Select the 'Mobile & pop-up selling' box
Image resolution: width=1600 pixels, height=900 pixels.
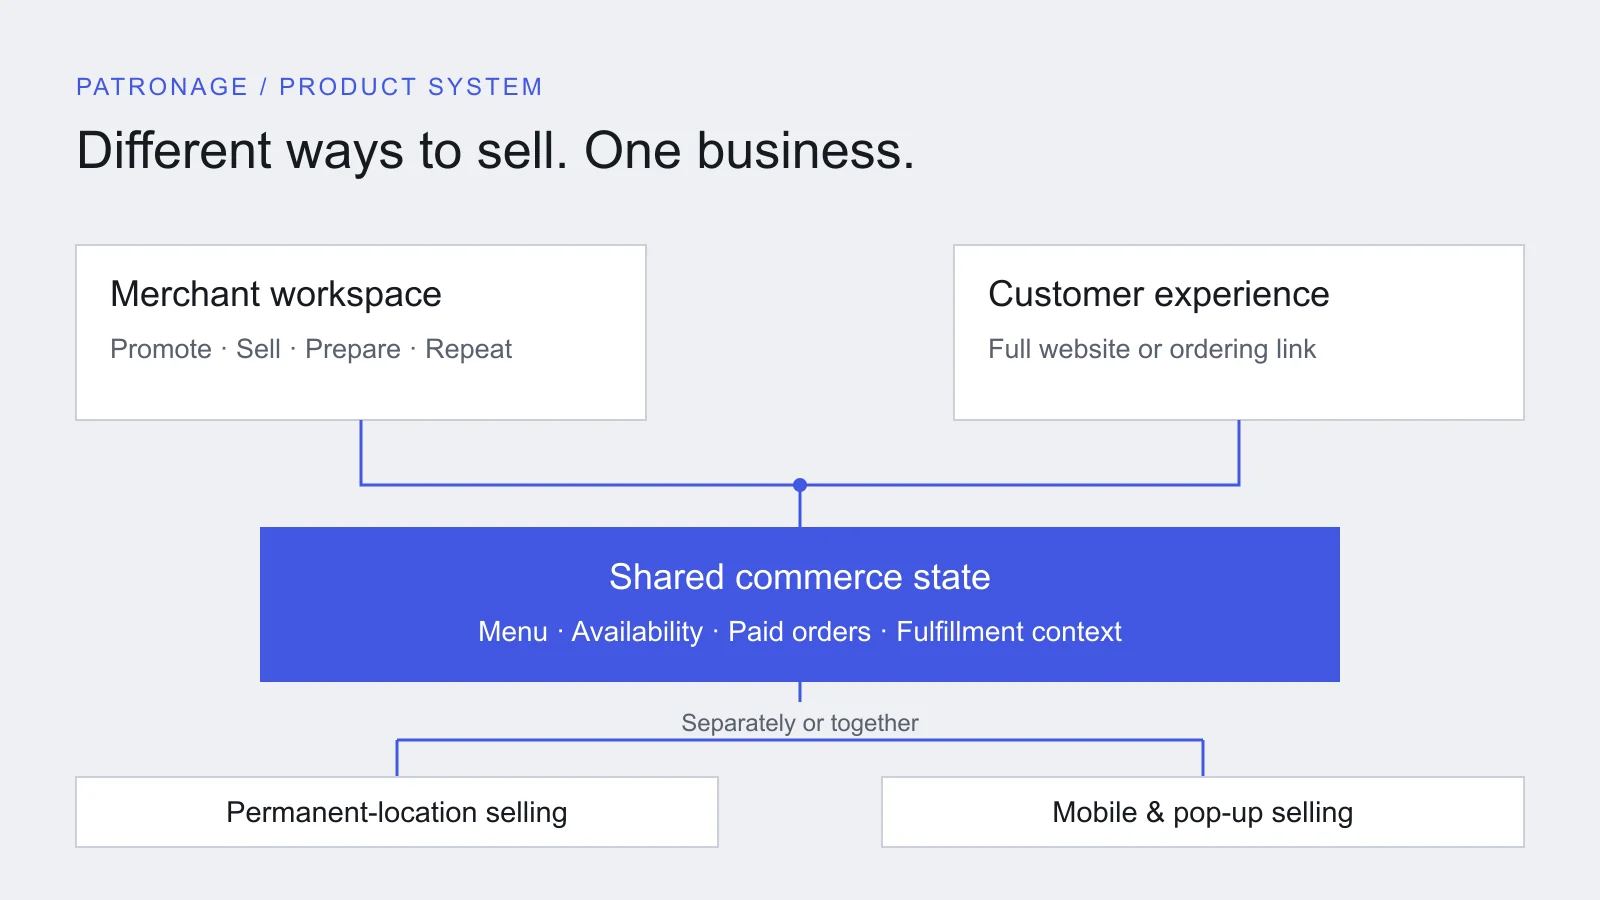[1203, 812]
